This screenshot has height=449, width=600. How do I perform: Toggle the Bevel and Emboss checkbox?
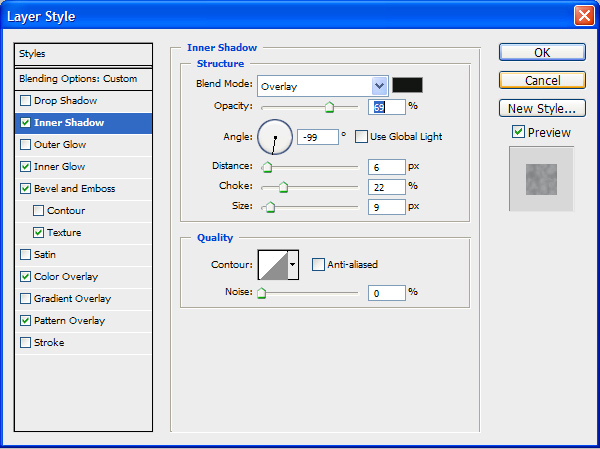[x=25, y=189]
